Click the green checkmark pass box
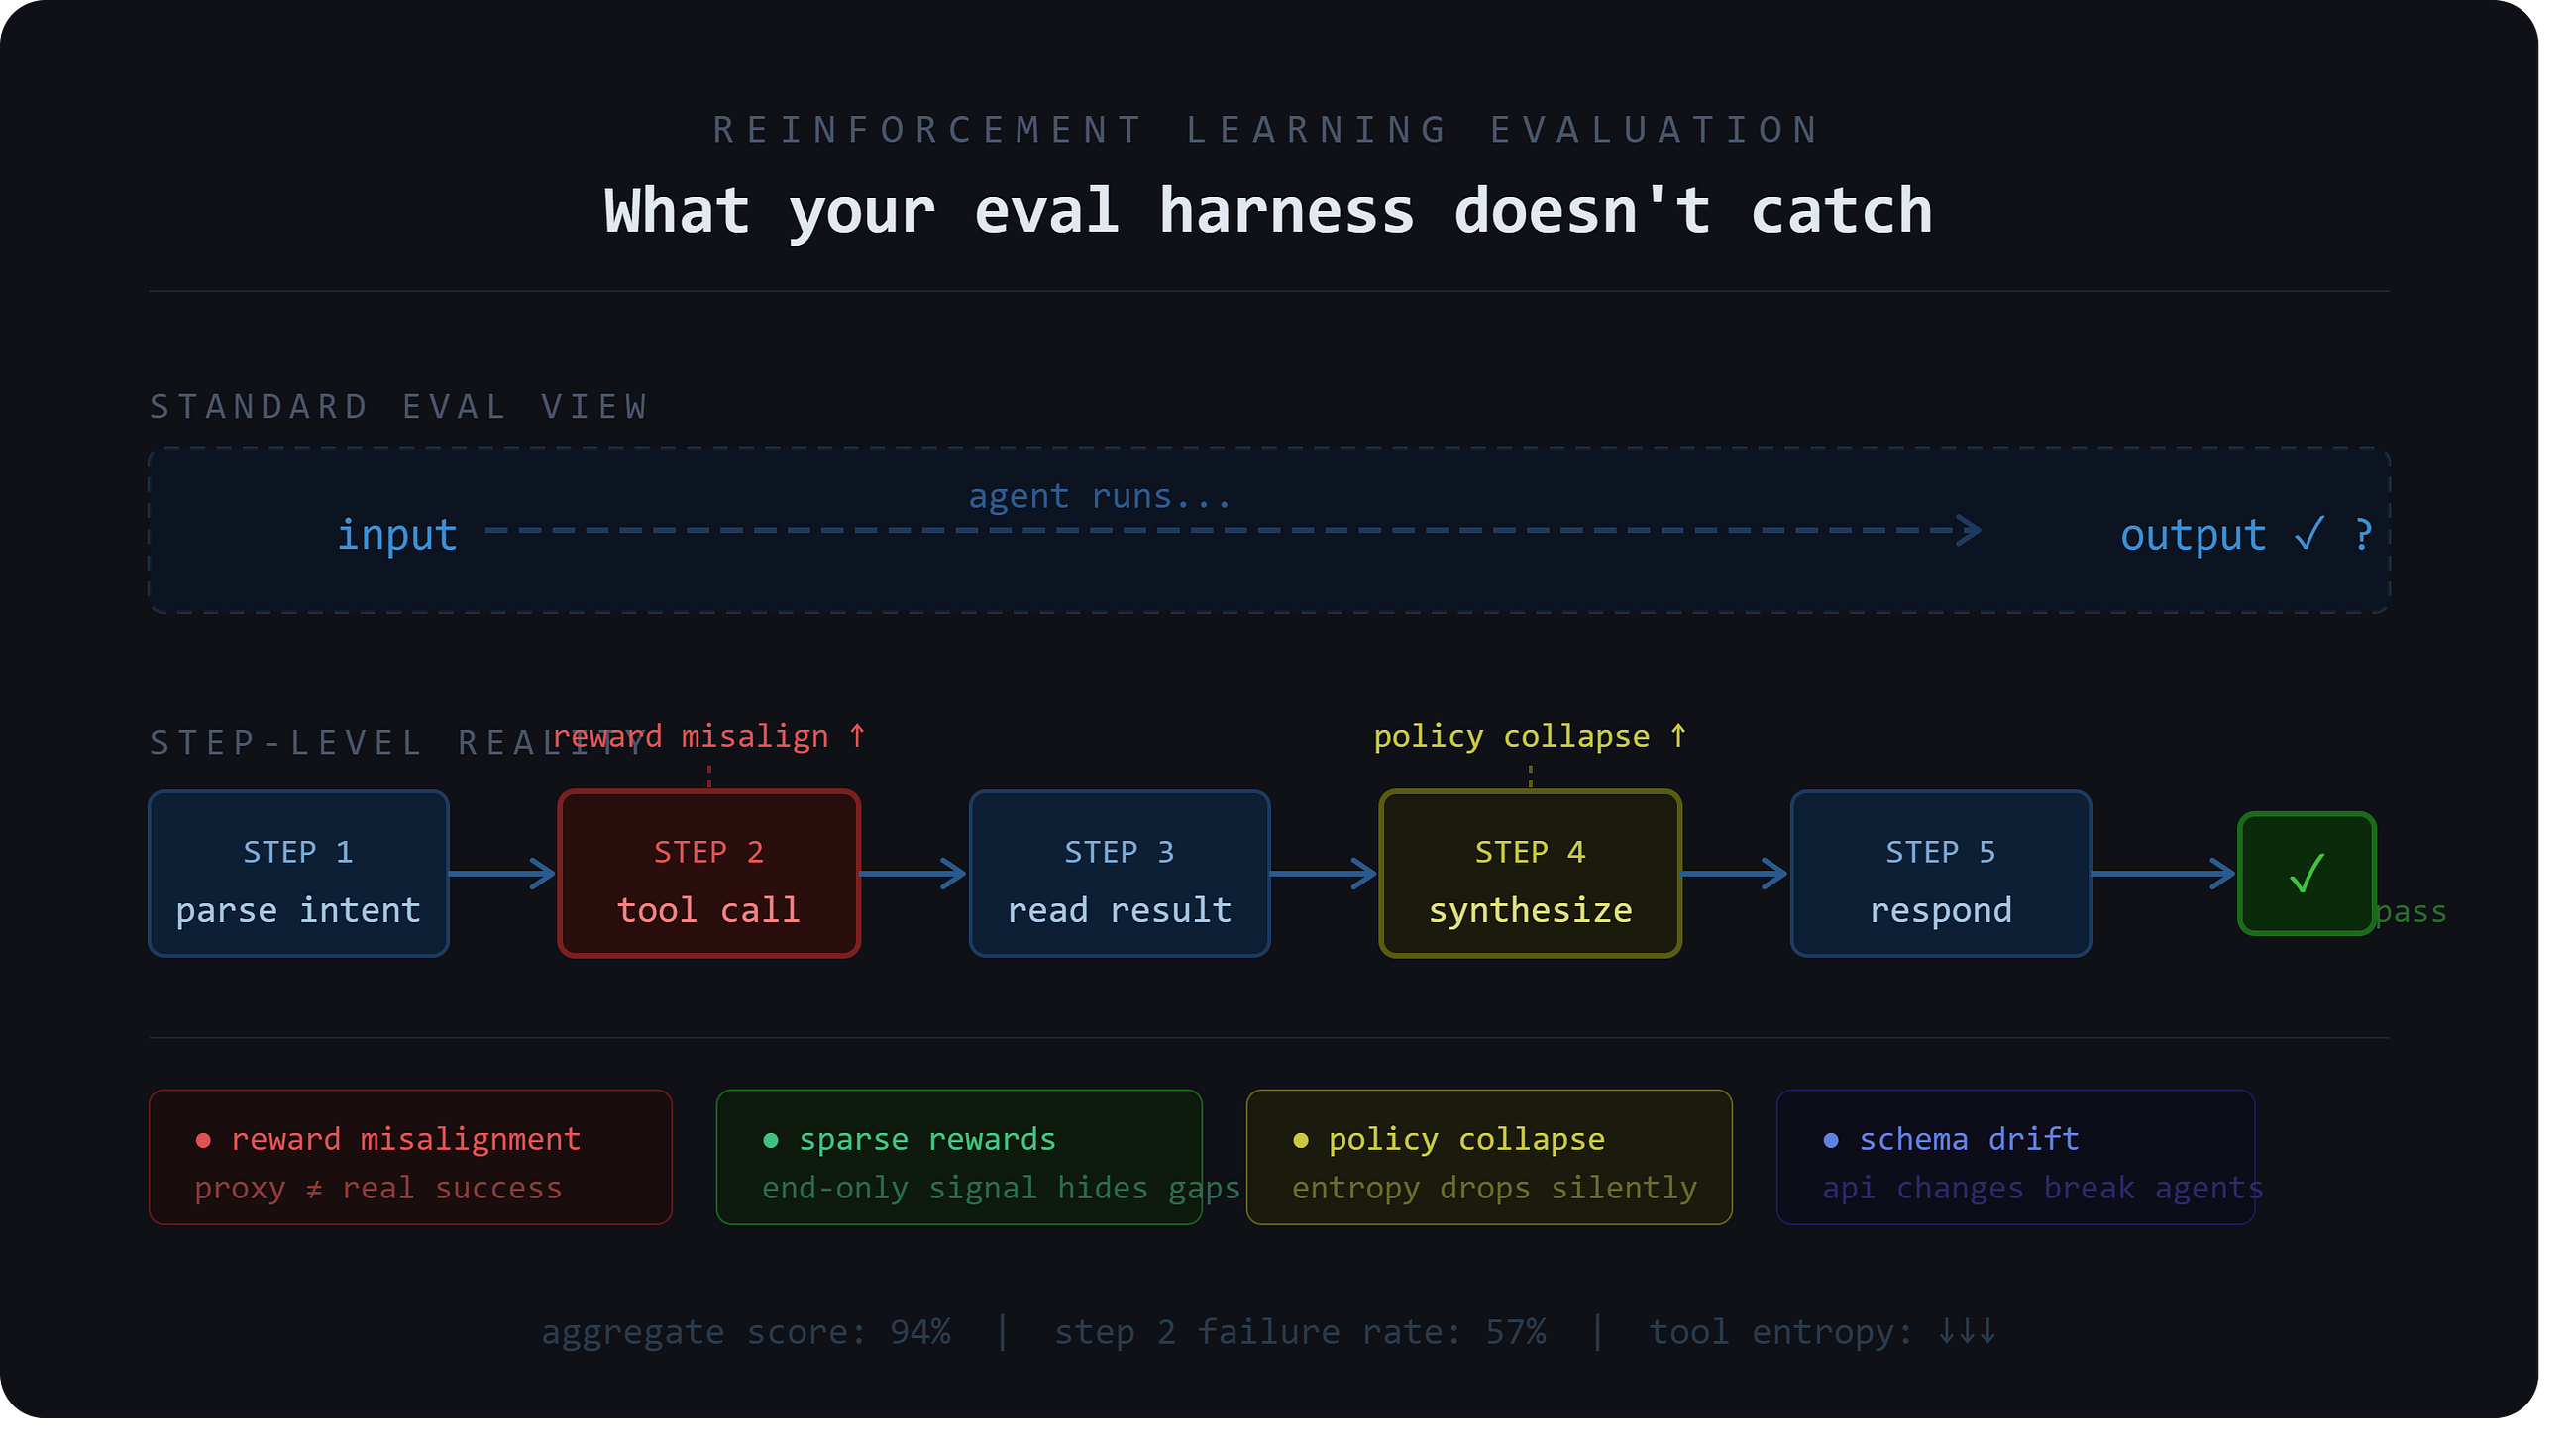Viewport: 2576px width, 1456px height. pos(2306,873)
